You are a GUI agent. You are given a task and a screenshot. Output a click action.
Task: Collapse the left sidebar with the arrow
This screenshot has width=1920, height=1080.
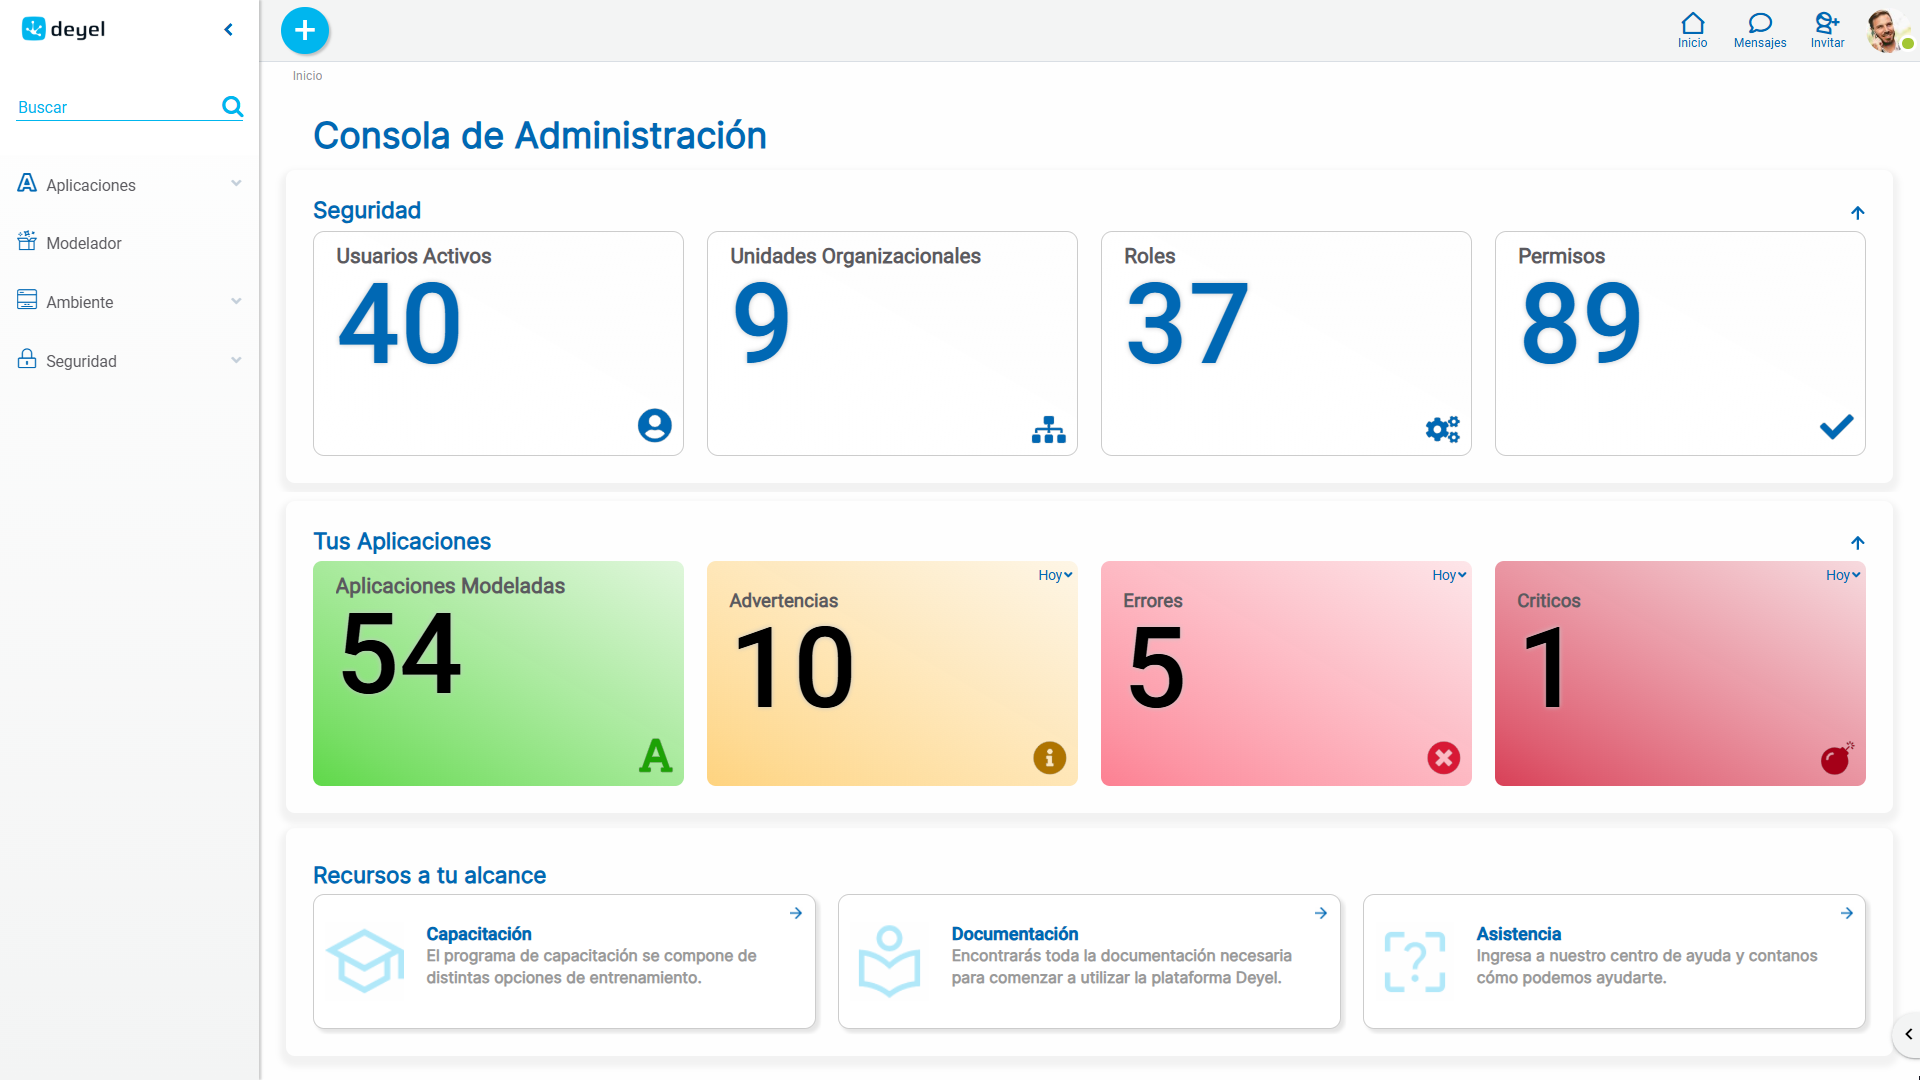click(229, 30)
